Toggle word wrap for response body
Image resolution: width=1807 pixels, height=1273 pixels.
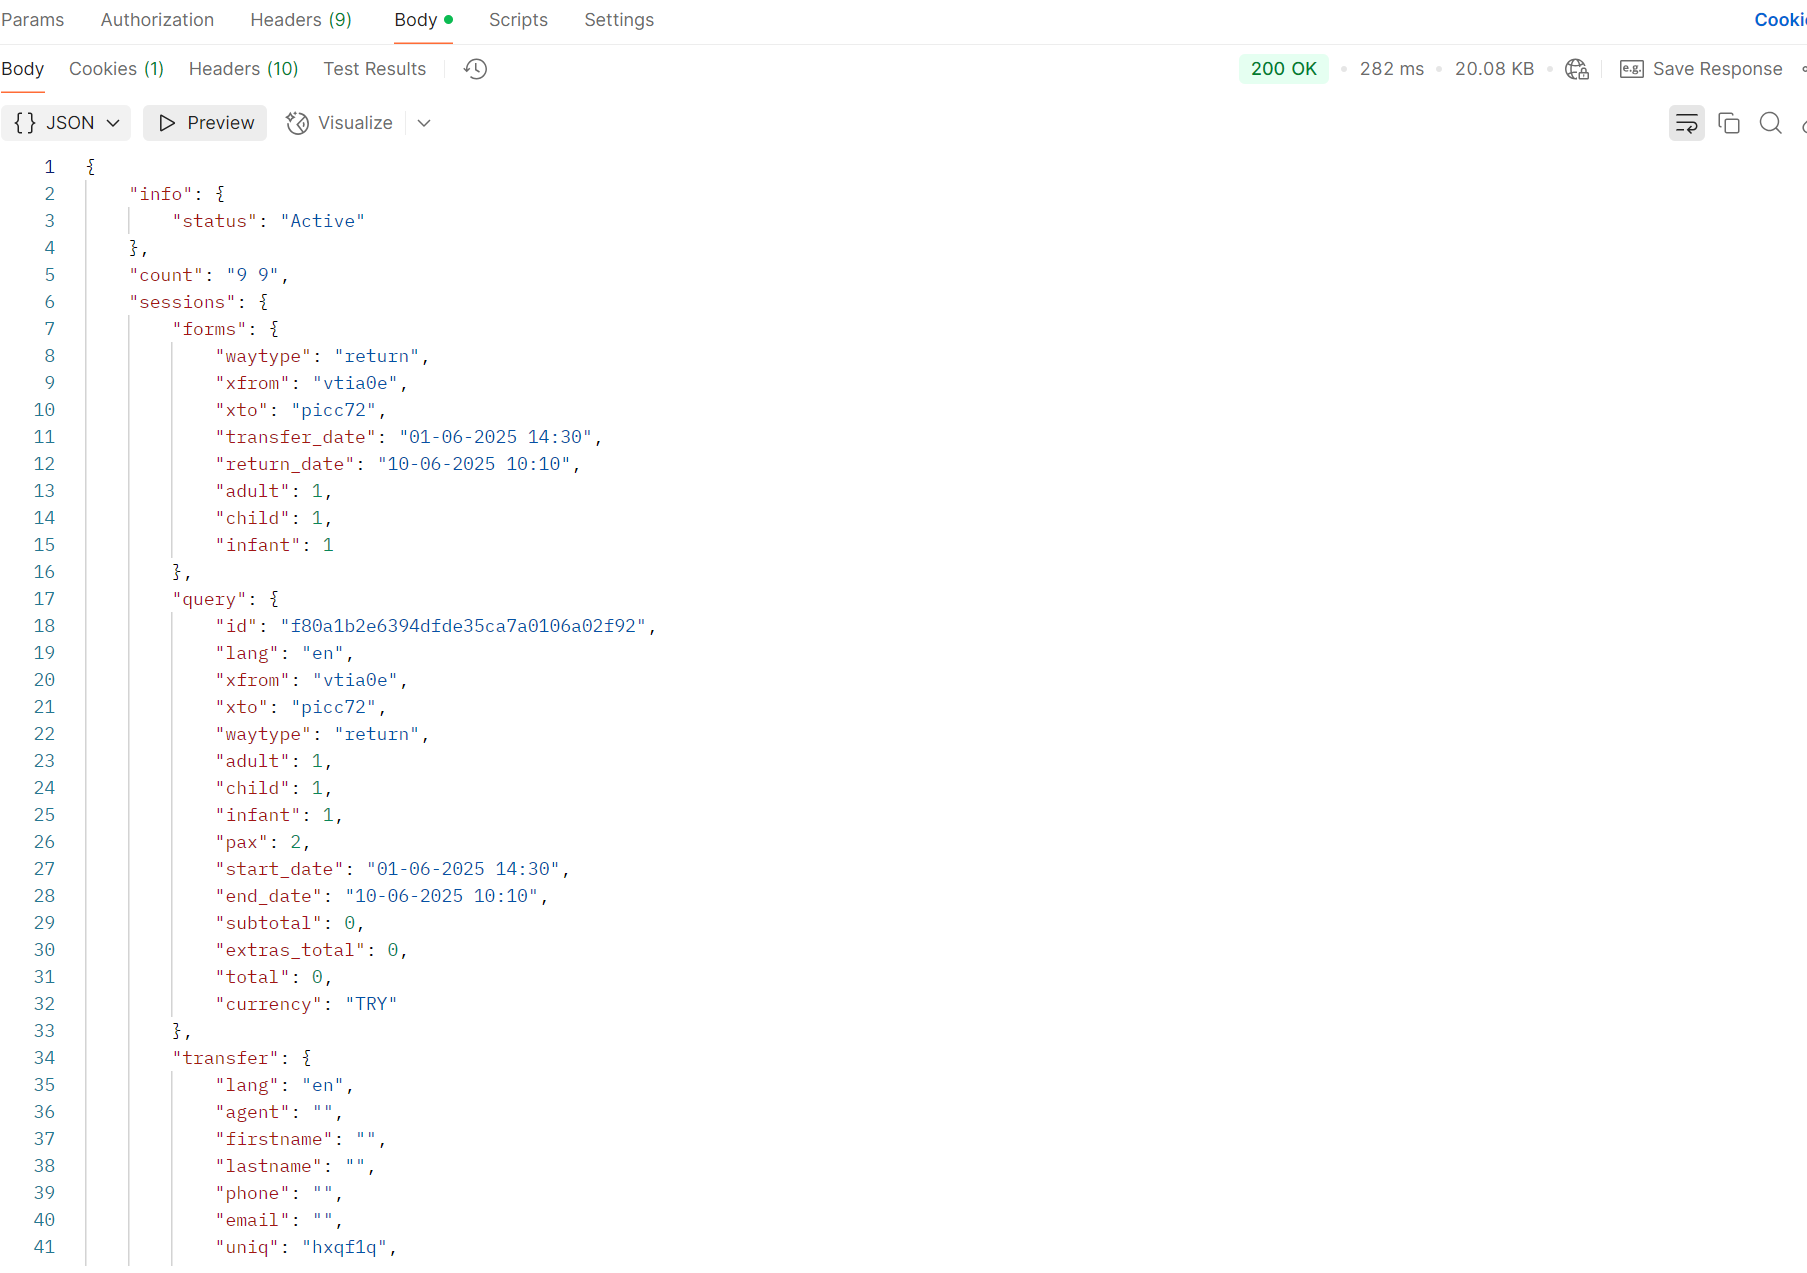1686,123
